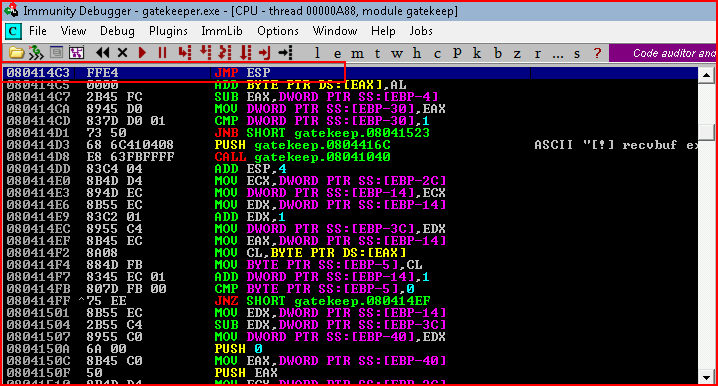Click the Trace over icon
Viewport: 718px width, 386px height.
[x=245, y=53]
